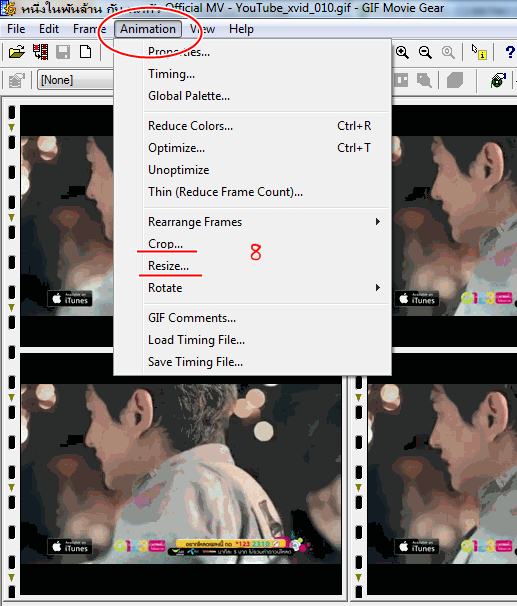Click the Zoom Out magnifier icon
The height and width of the screenshot is (606, 517).
click(425, 52)
